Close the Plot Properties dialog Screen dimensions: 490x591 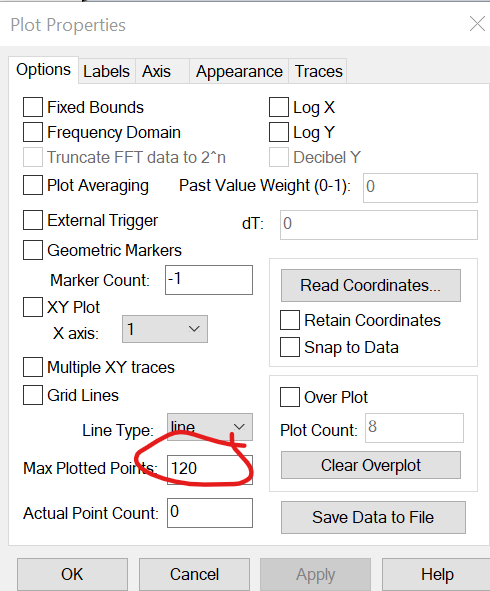[x=477, y=24]
